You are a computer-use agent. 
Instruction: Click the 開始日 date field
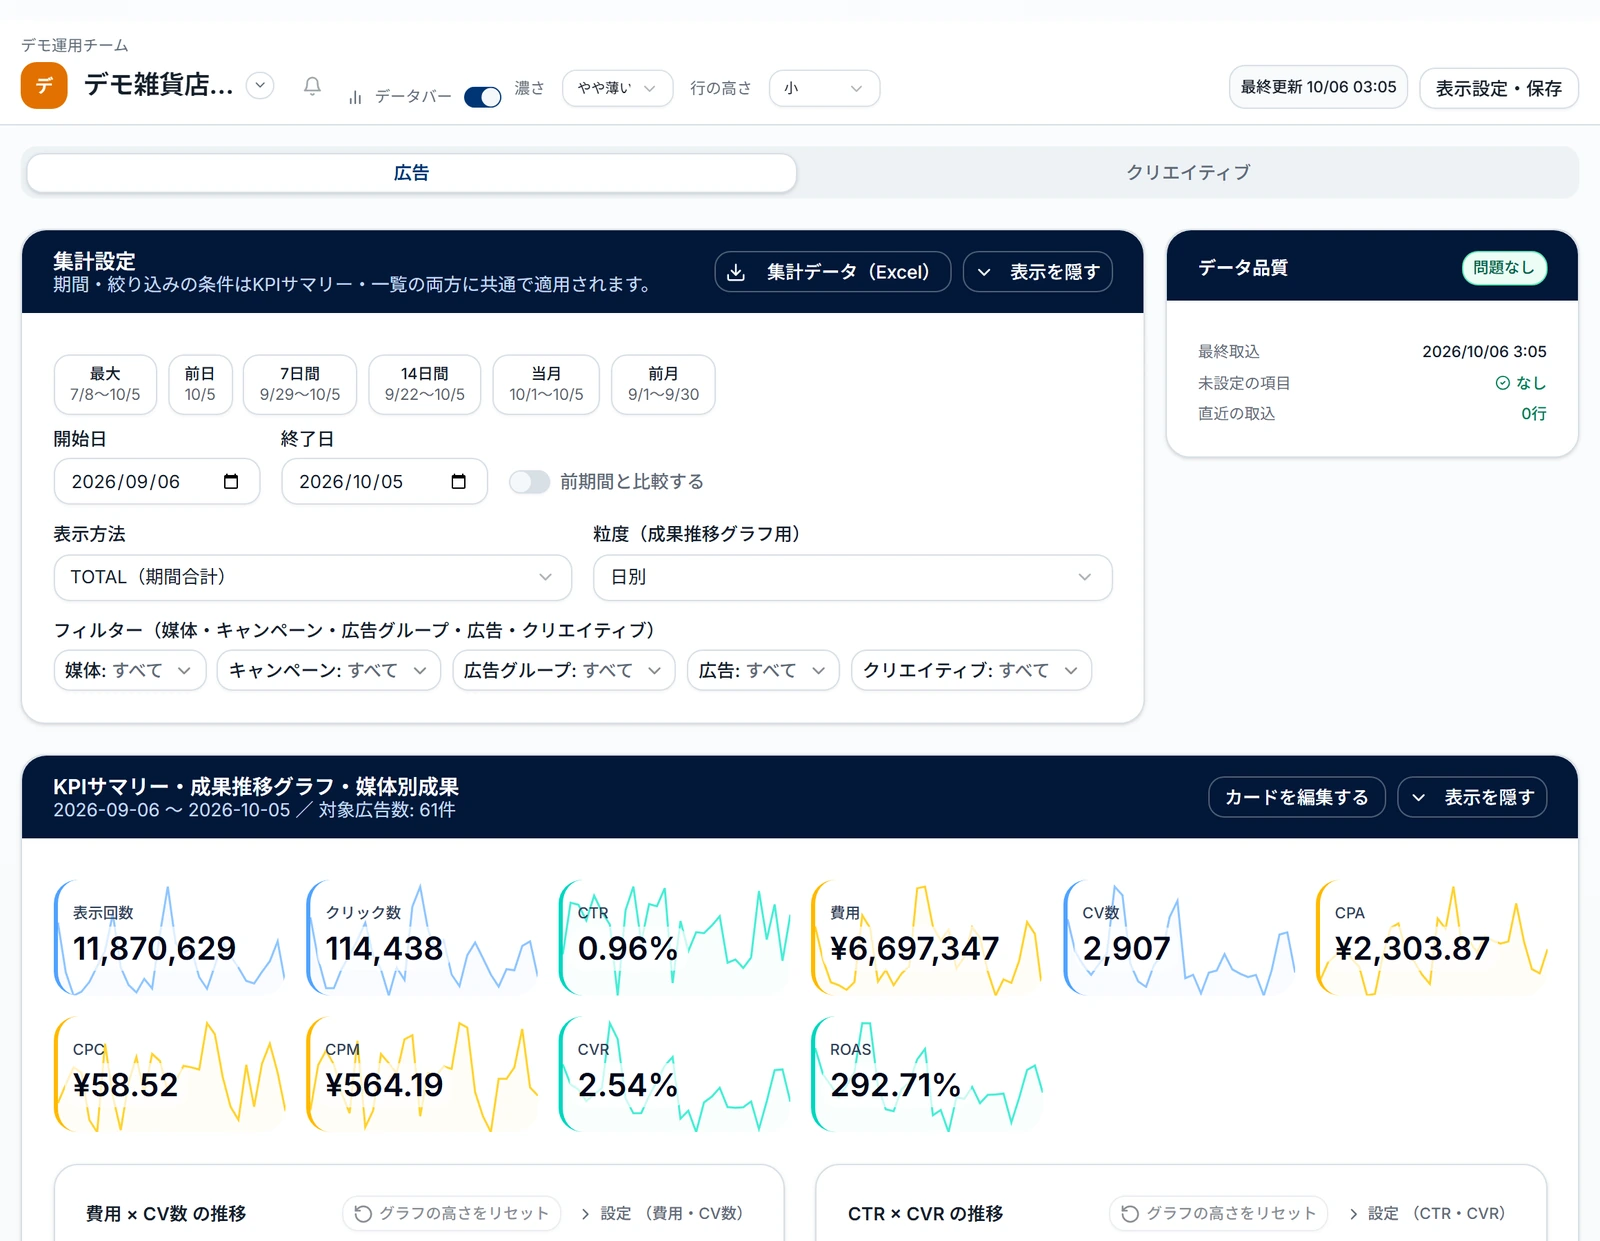tap(157, 482)
